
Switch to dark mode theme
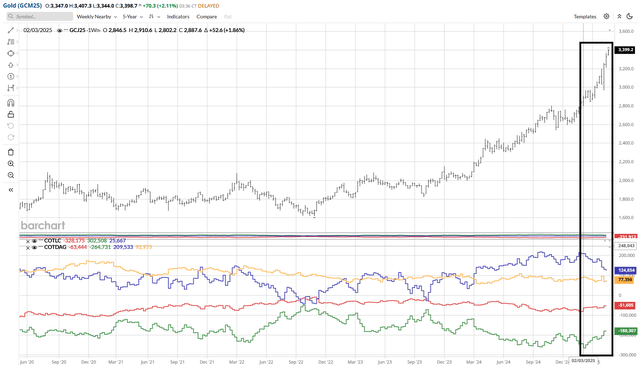click(x=629, y=16)
